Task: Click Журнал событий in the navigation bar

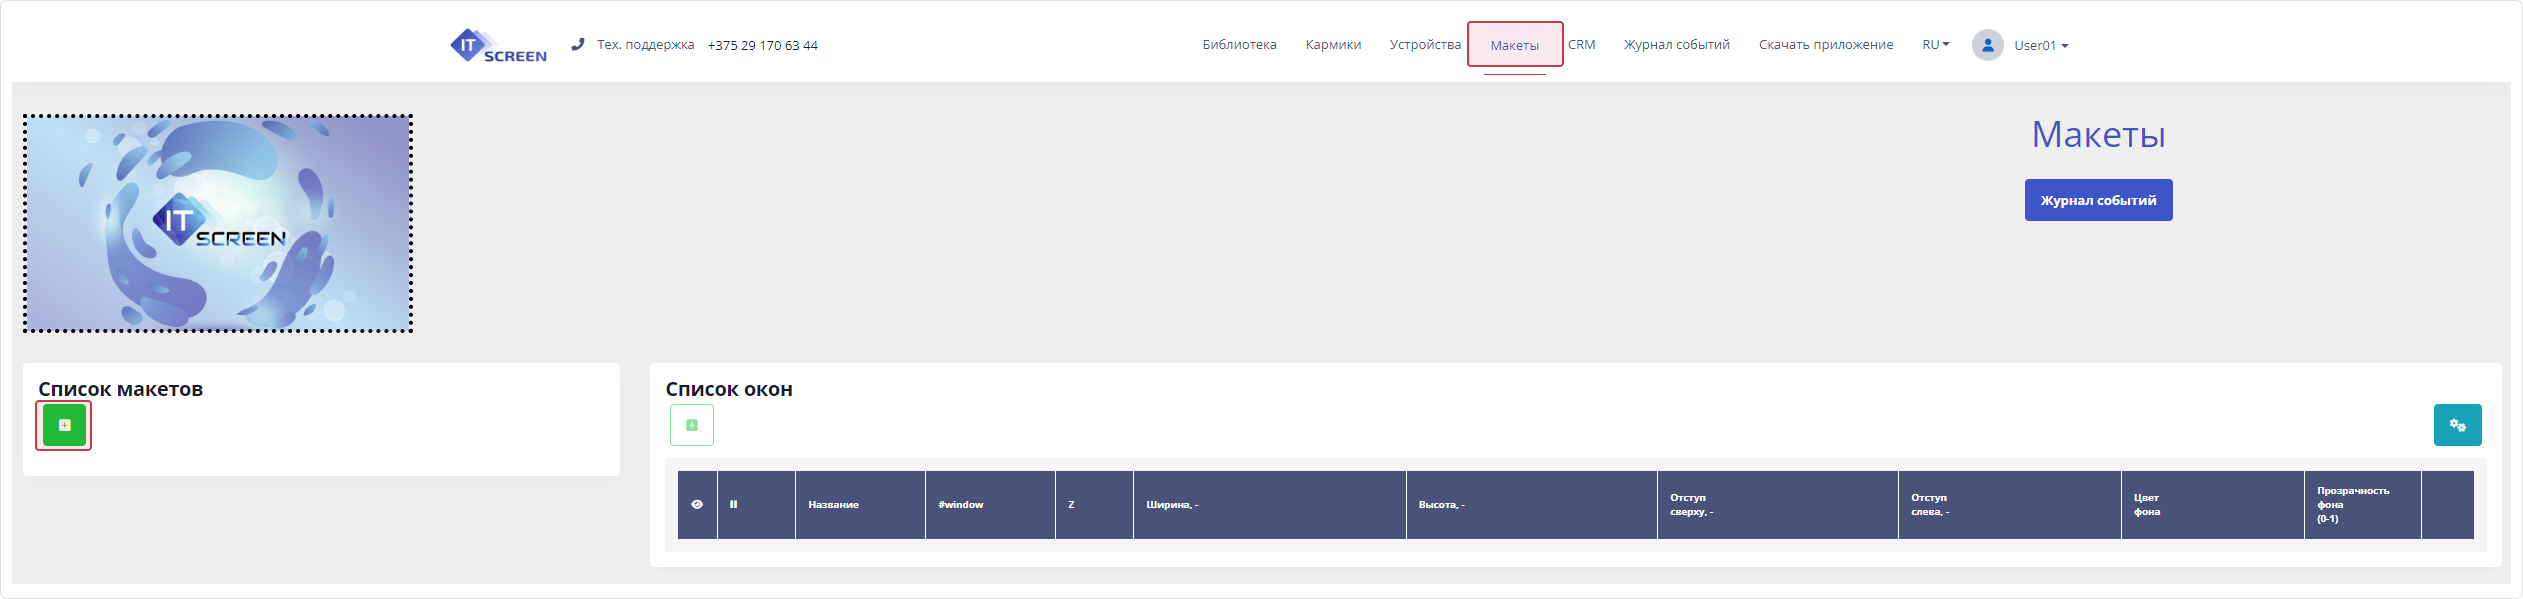Action: coord(1676,45)
